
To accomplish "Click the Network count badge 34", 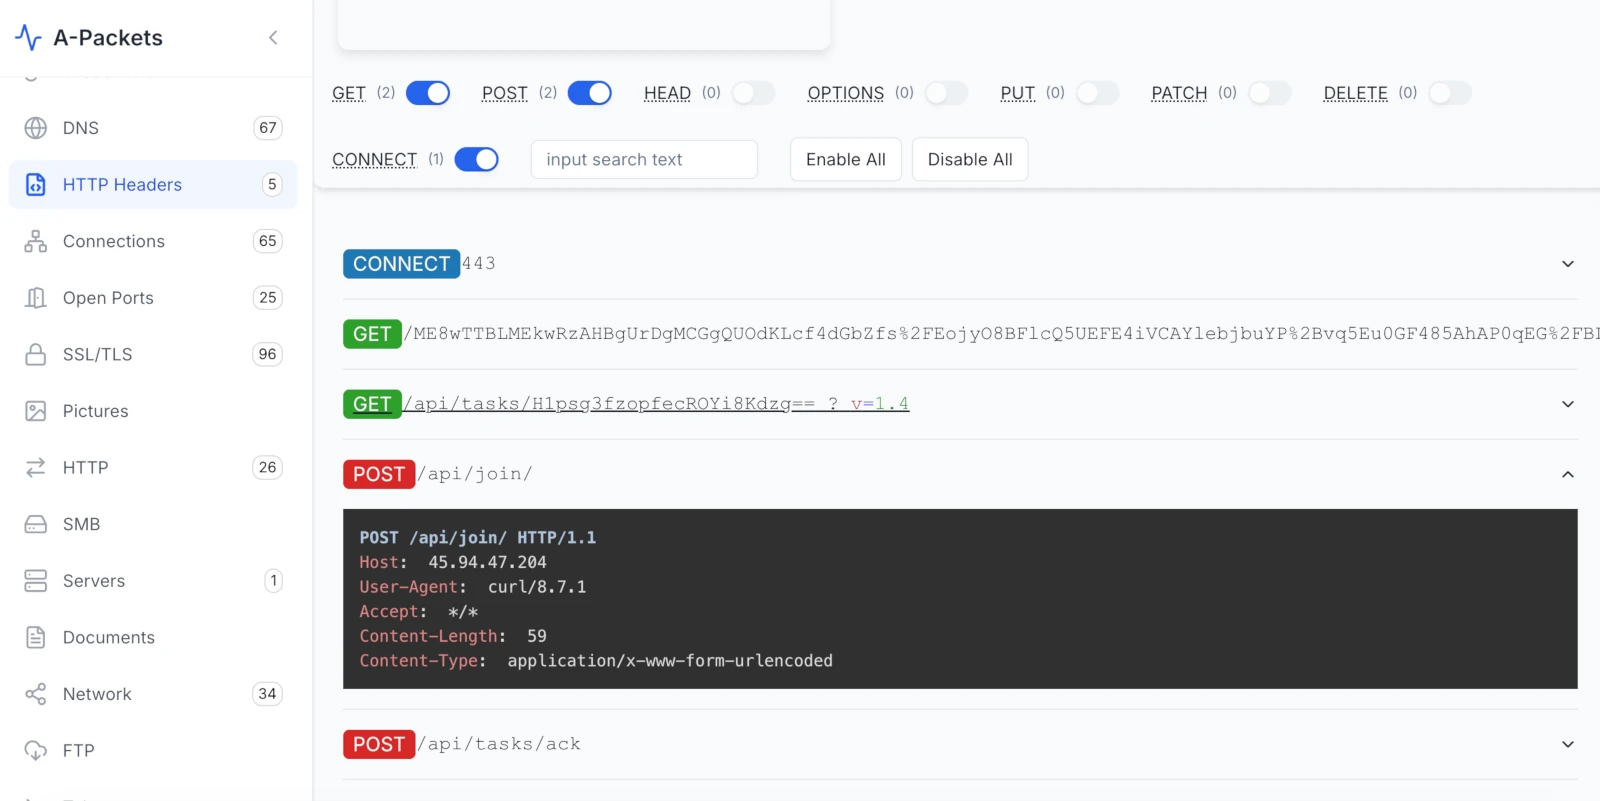I will [x=267, y=694].
